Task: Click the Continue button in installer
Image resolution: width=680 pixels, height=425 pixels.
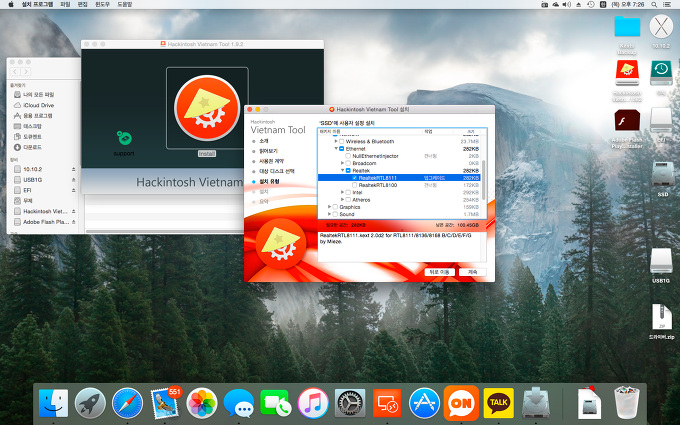Action: [x=472, y=272]
